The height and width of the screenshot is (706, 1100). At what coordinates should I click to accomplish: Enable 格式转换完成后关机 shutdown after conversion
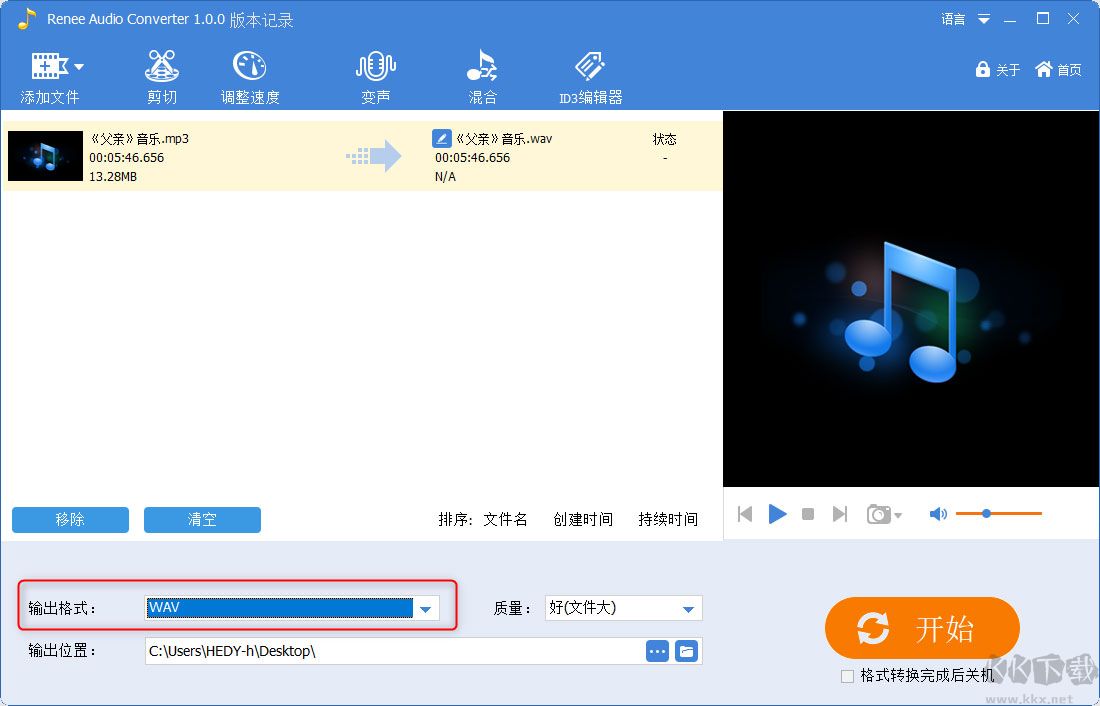(845, 676)
